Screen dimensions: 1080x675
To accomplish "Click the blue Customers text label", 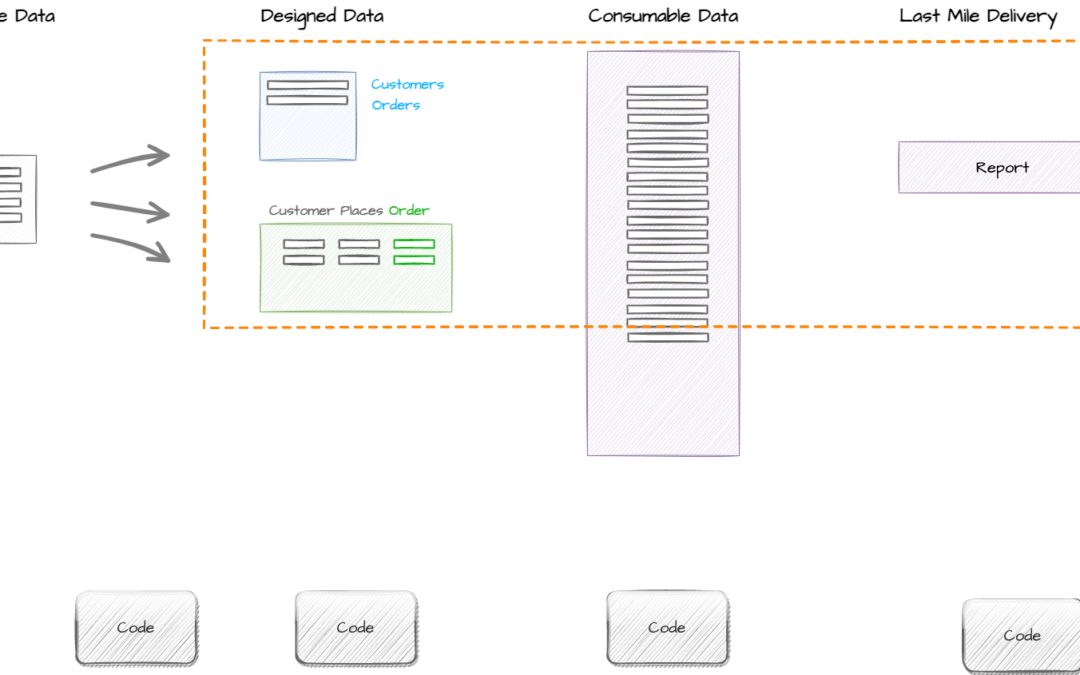I will 407,85.
